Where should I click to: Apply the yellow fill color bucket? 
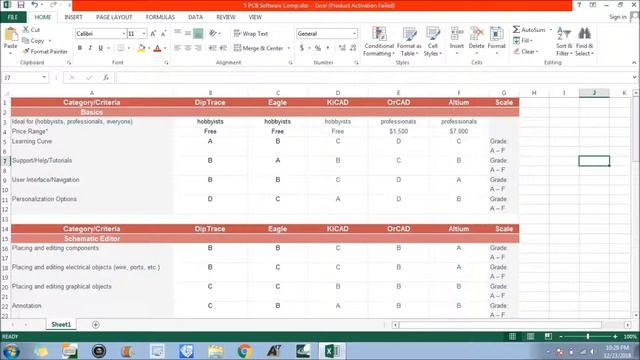141,48
